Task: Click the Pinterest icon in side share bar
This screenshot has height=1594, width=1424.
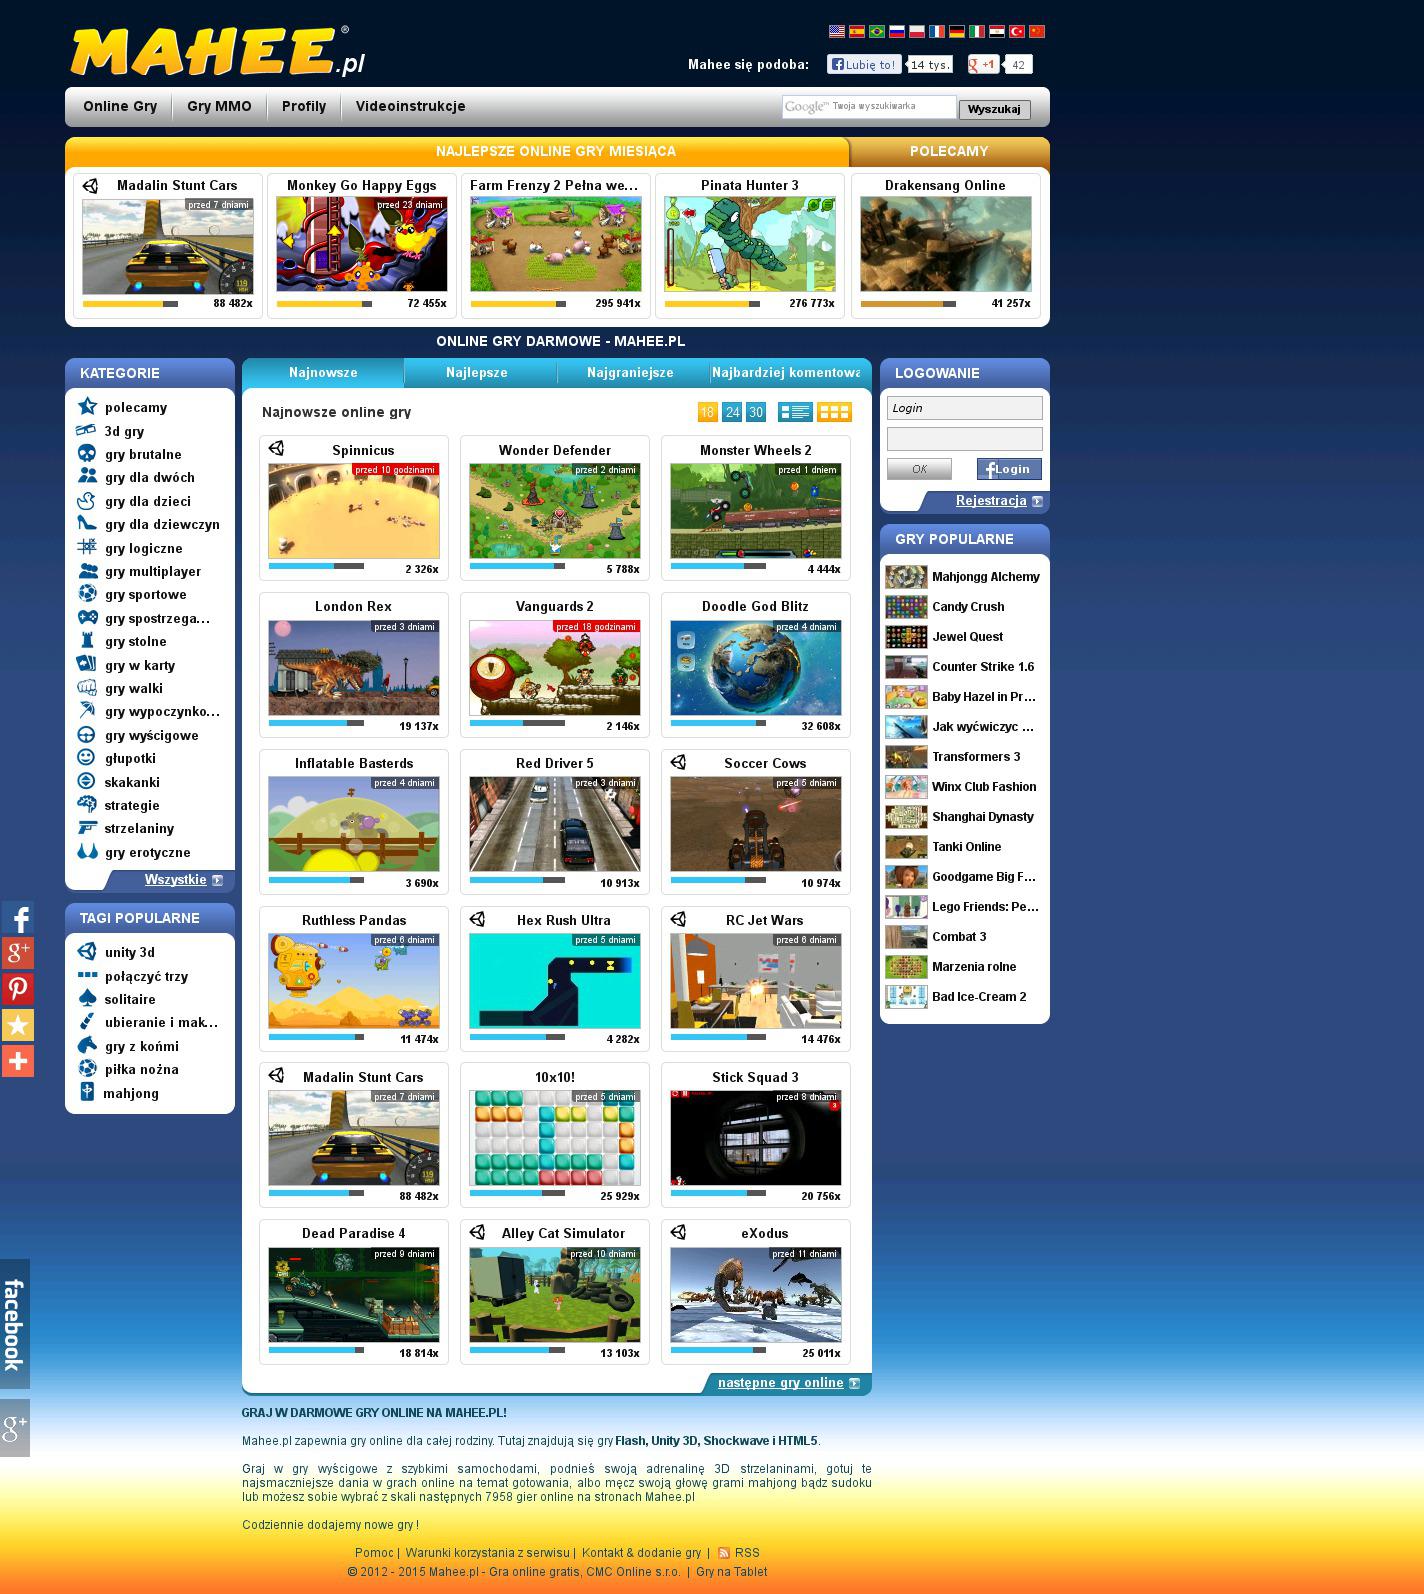Action: point(17,989)
